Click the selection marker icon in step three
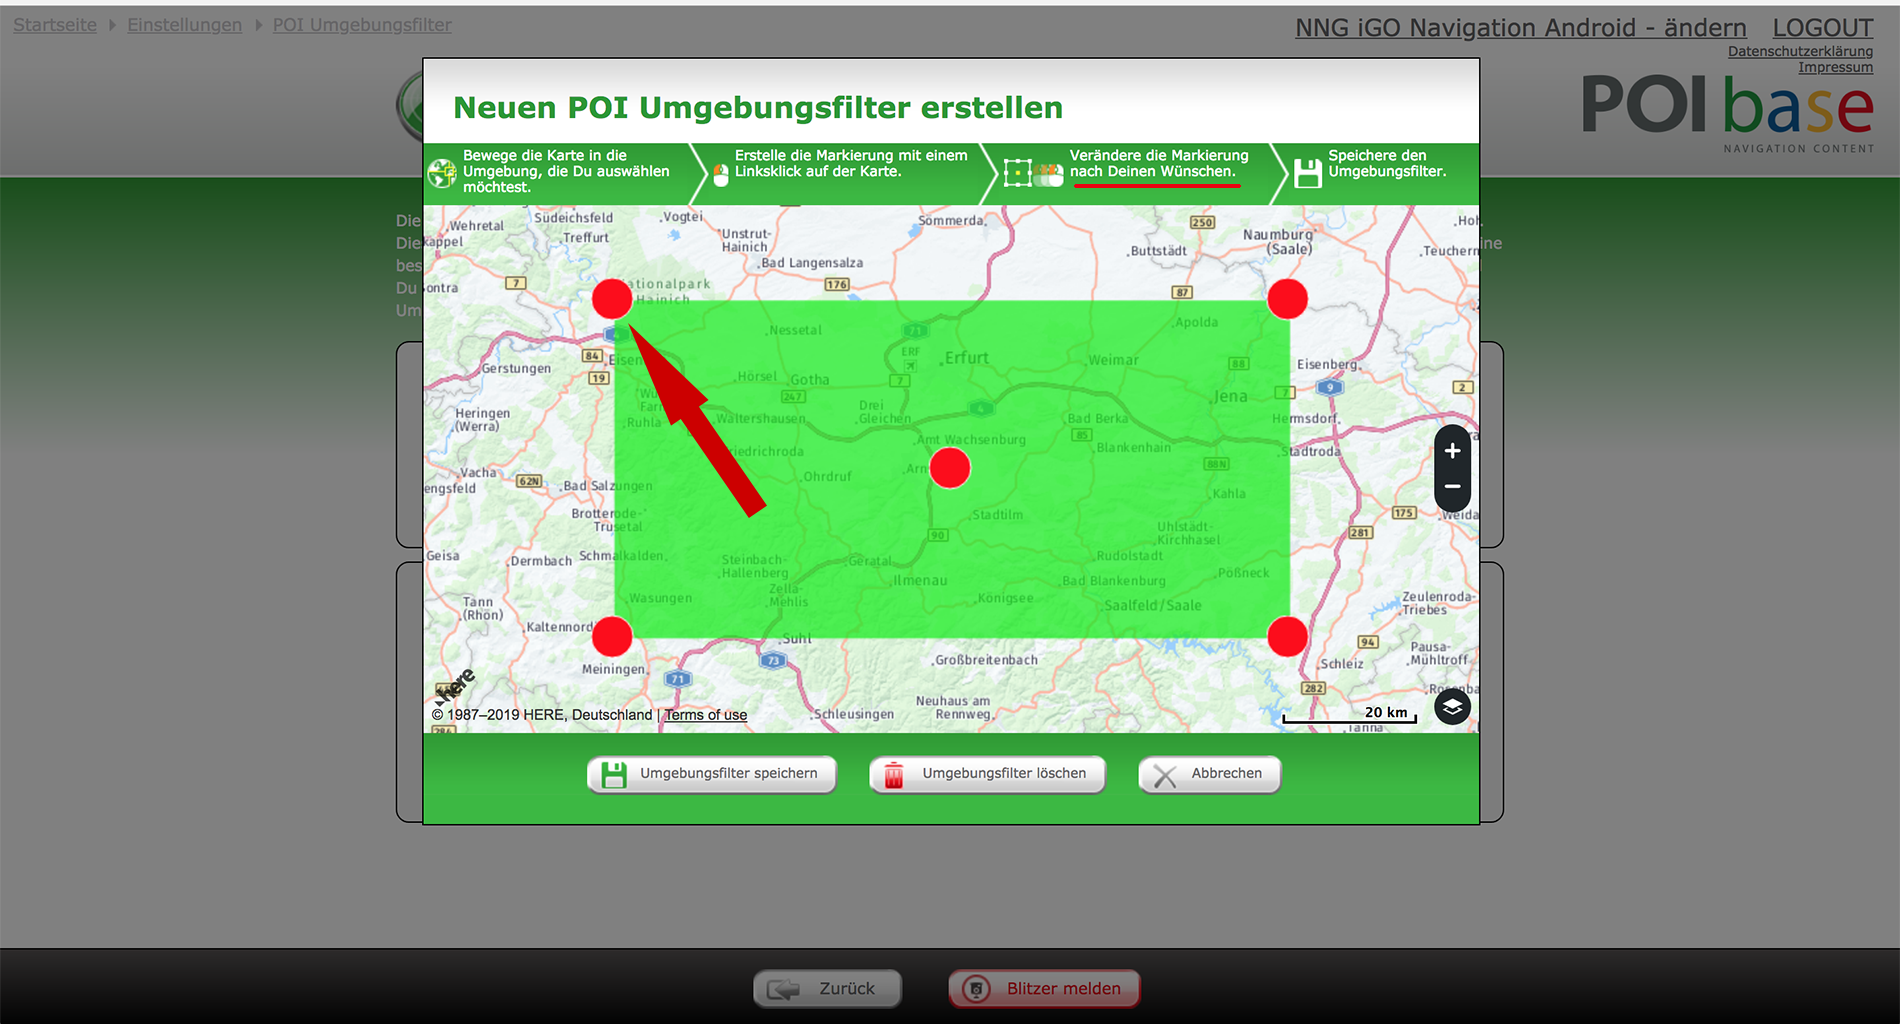The image size is (1900, 1024). point(1018,173)
